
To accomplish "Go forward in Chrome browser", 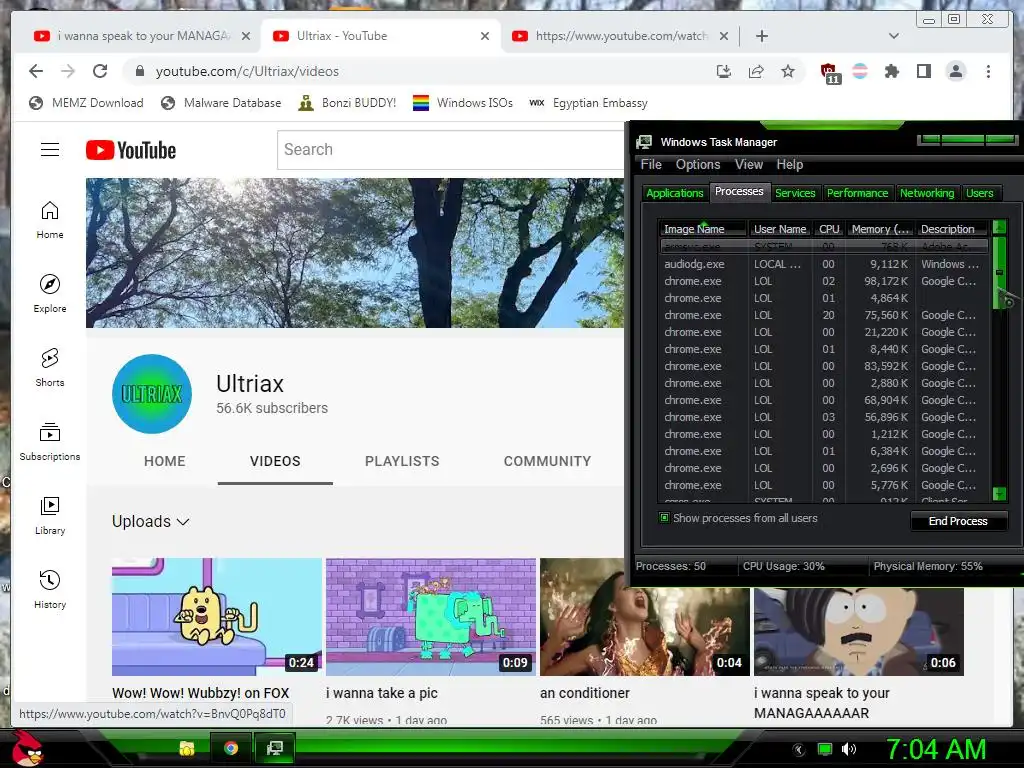I will tap(68, 71).
